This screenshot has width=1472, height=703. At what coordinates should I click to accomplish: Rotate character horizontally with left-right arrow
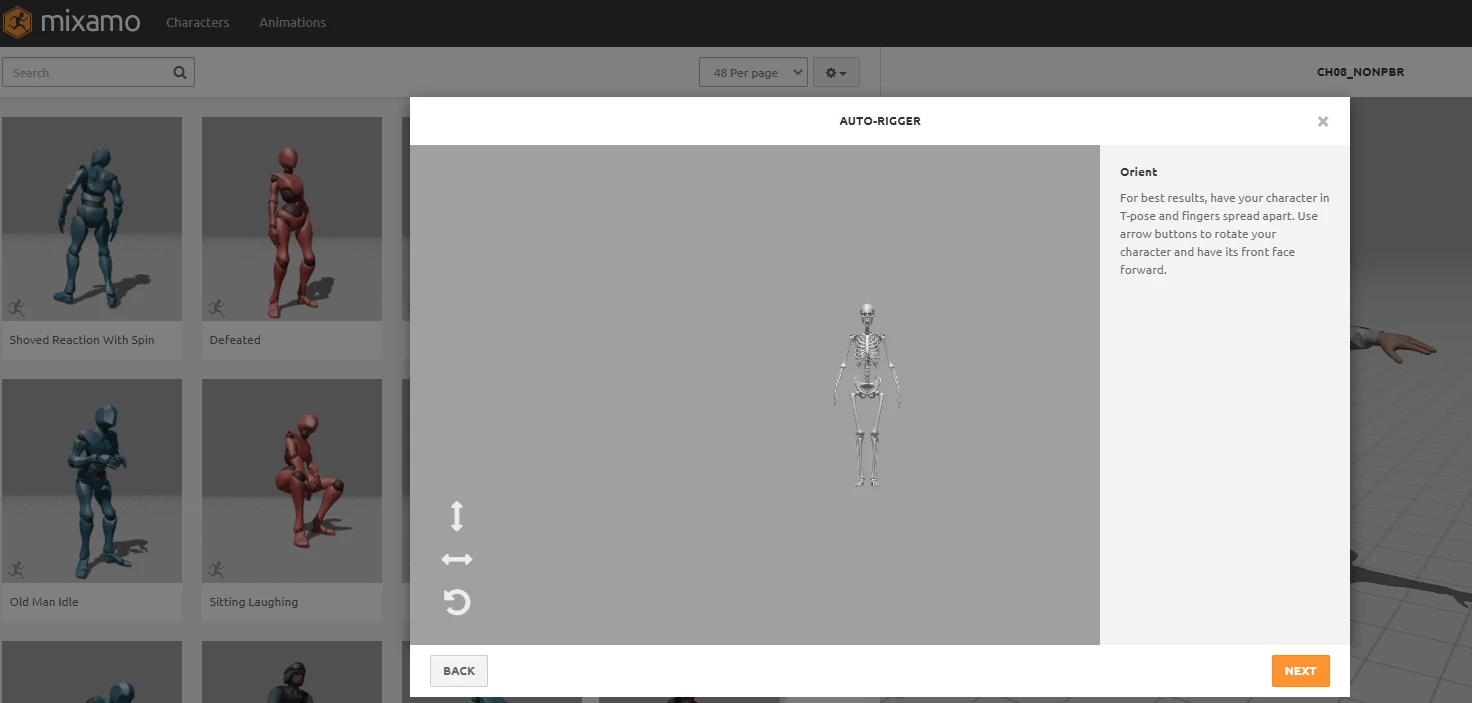point(457,559)
